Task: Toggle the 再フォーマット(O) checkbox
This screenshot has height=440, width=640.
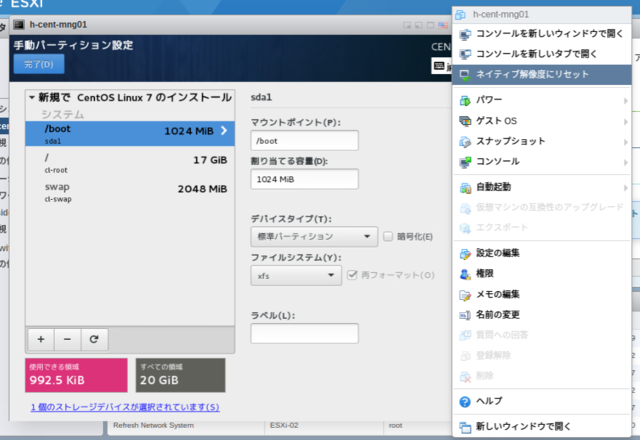Action: [x=352, y=275]
